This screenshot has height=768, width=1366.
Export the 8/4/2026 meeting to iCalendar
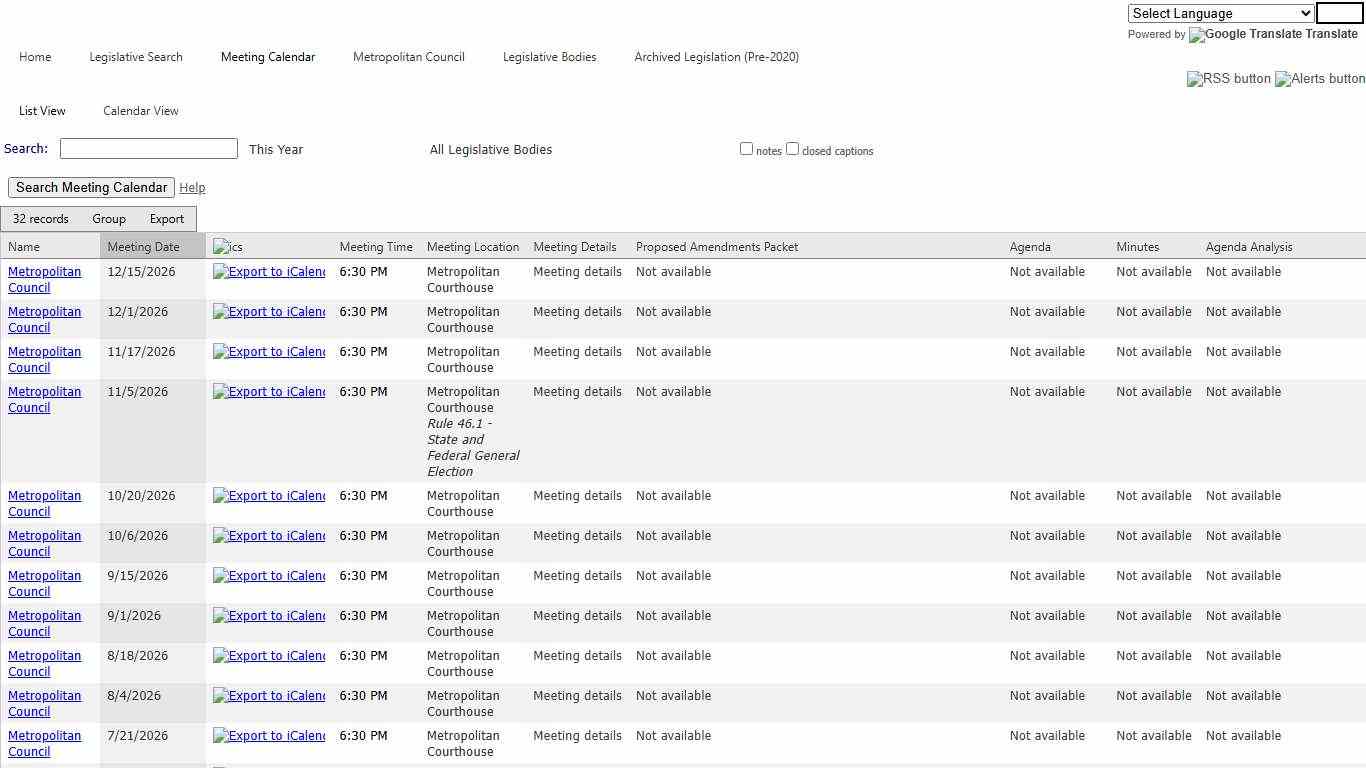(x=268, y=695)
